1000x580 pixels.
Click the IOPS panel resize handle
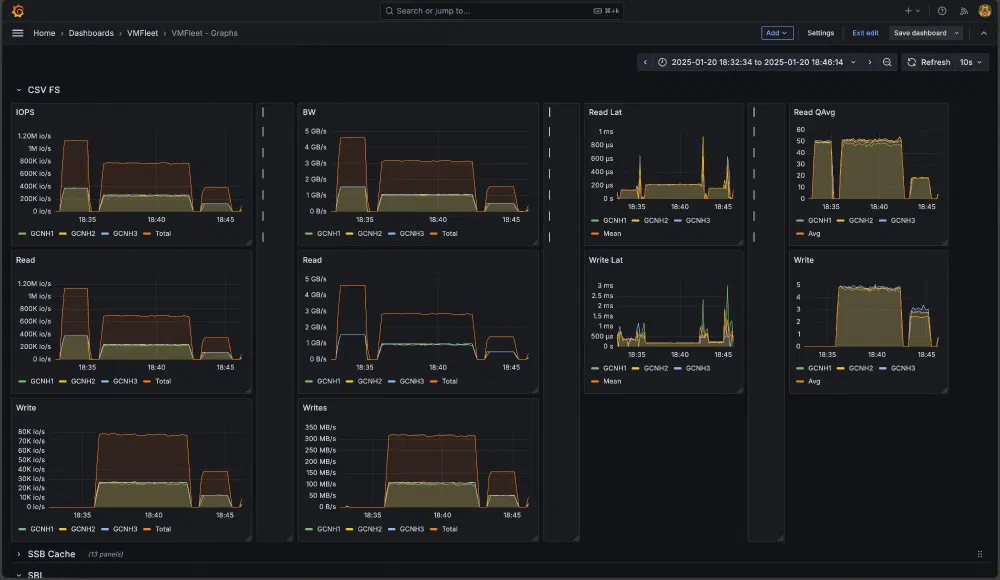click(248, 242)
